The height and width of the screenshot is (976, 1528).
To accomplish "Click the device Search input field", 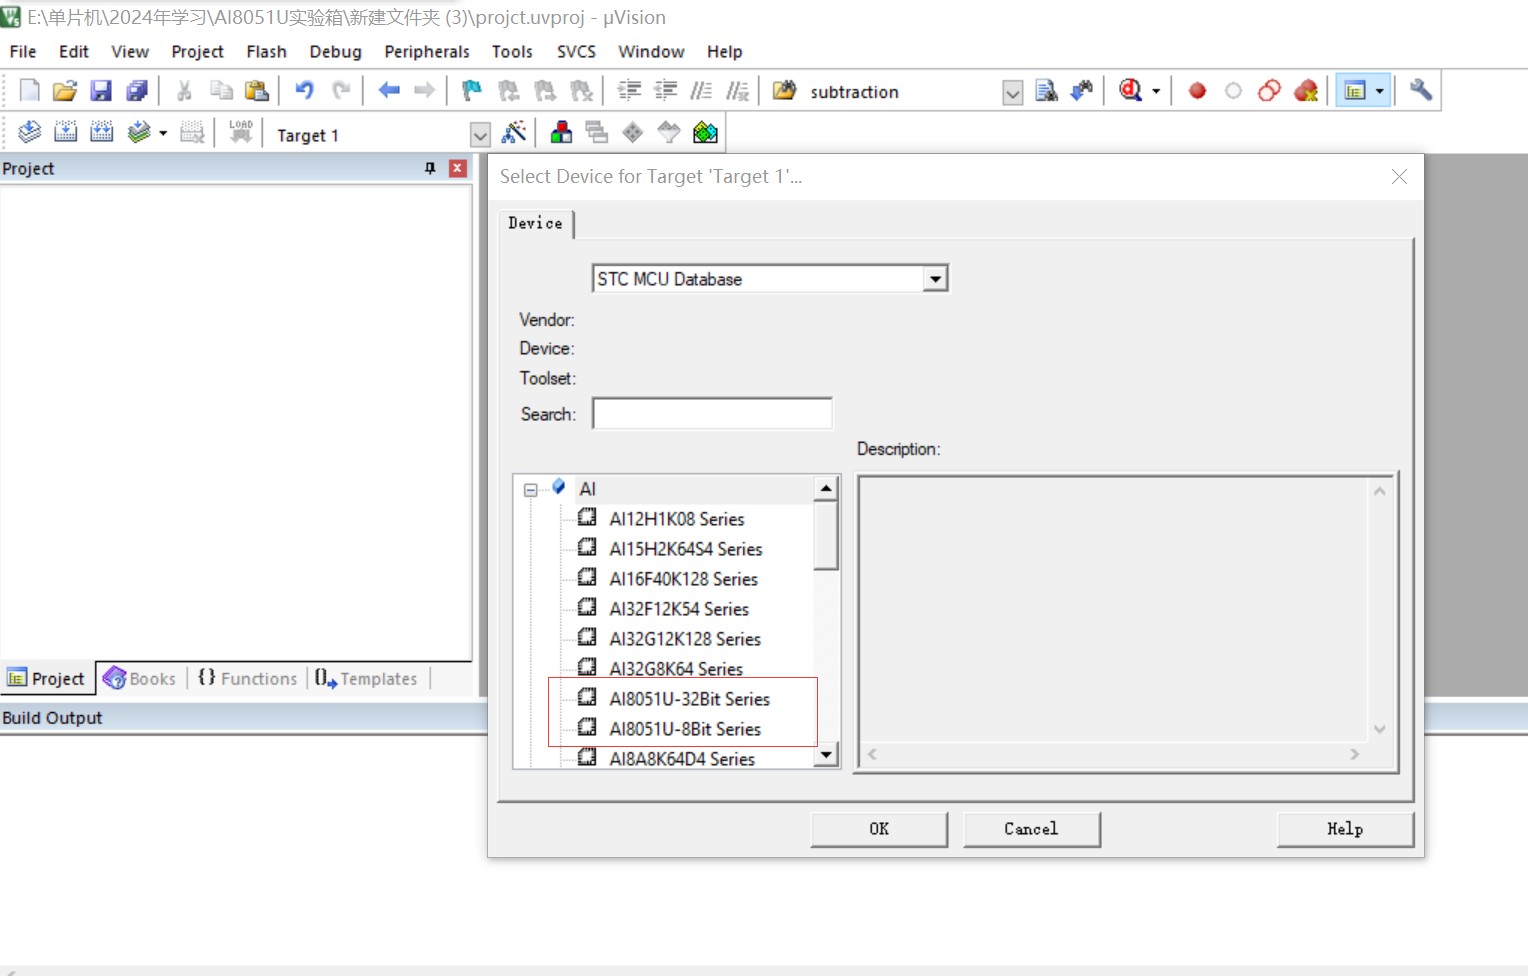I will pyautogui.click(x=712, y=413).
